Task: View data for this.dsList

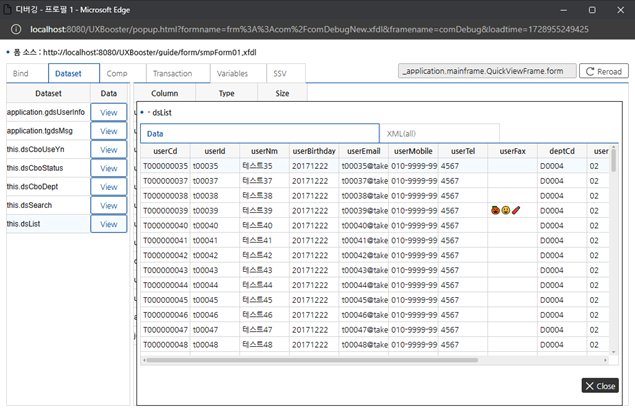Action: coord(109,224)
